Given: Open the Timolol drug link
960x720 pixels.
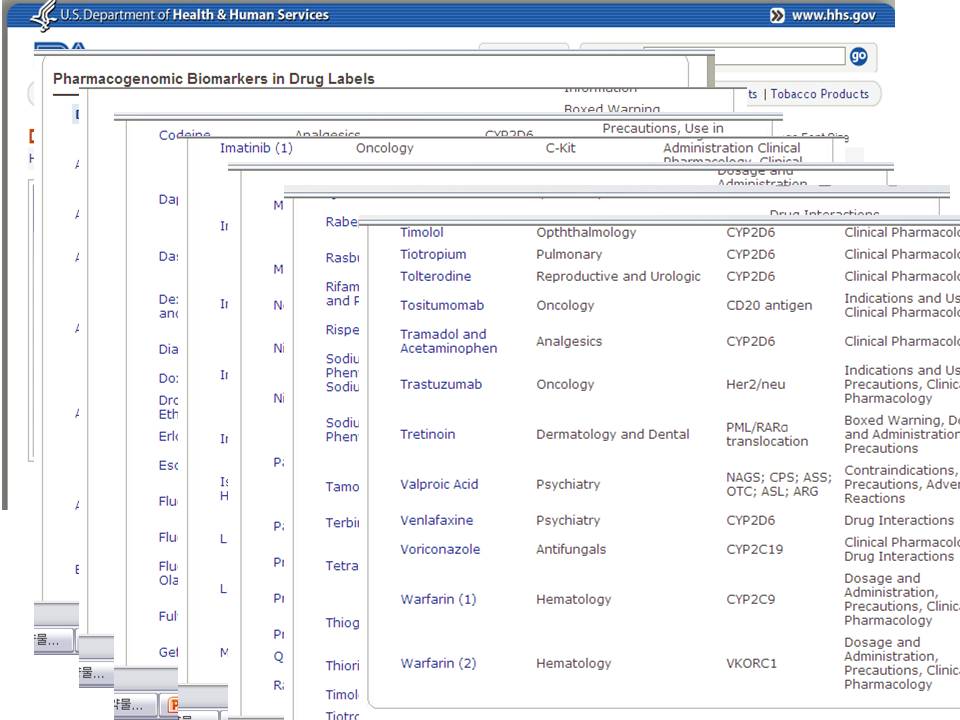Looking at the screenshot, I should point(422,232).
